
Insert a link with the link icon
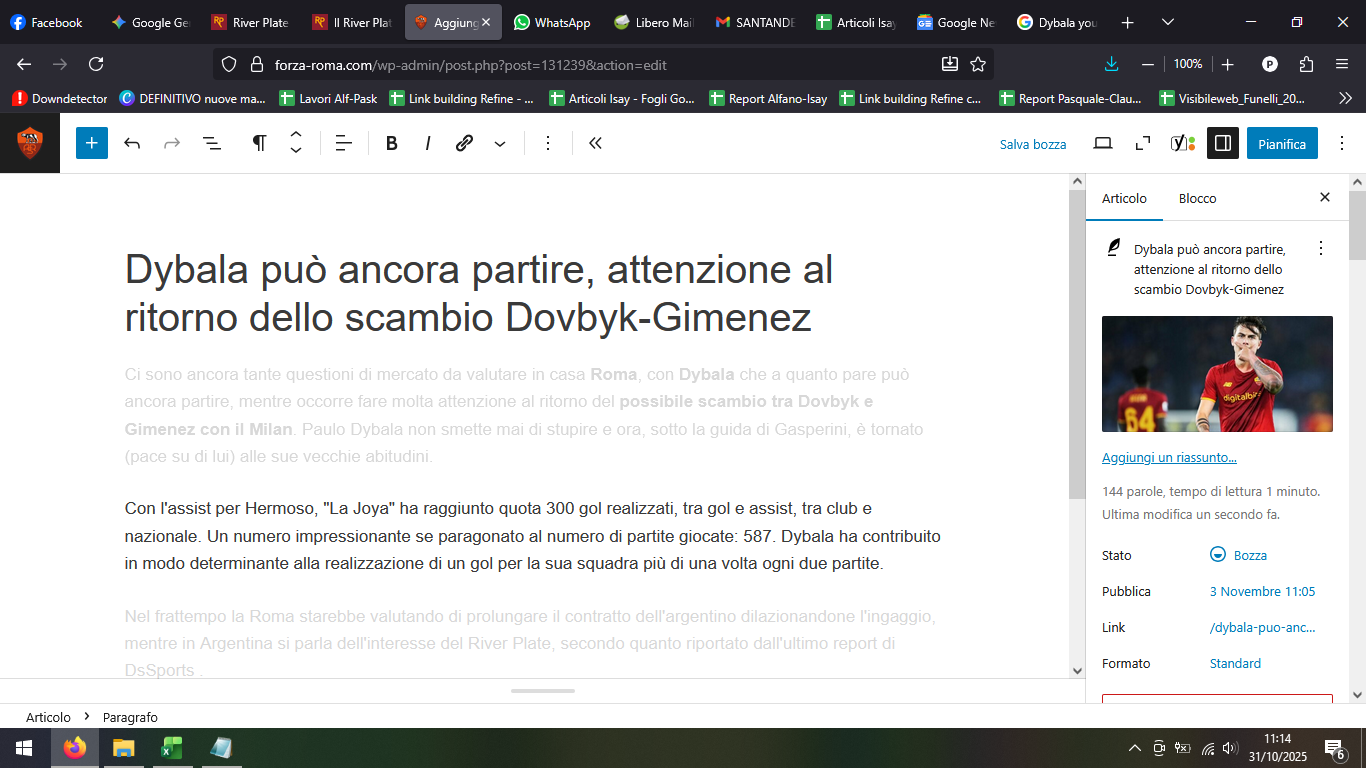(x=464, y=143)
